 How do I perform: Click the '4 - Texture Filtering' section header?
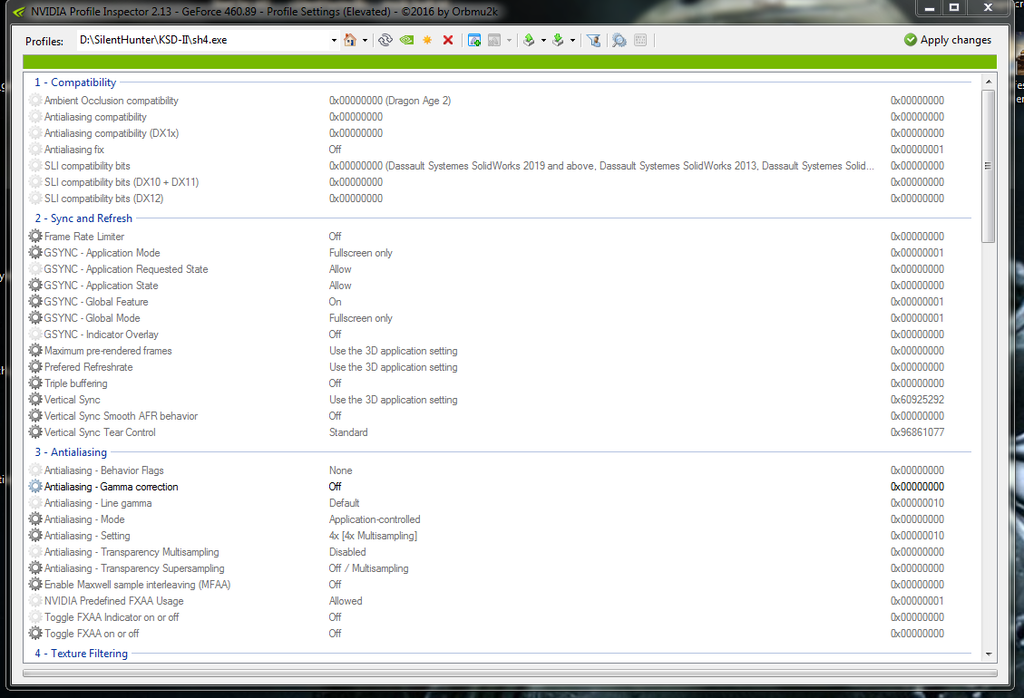pos(81,653)
